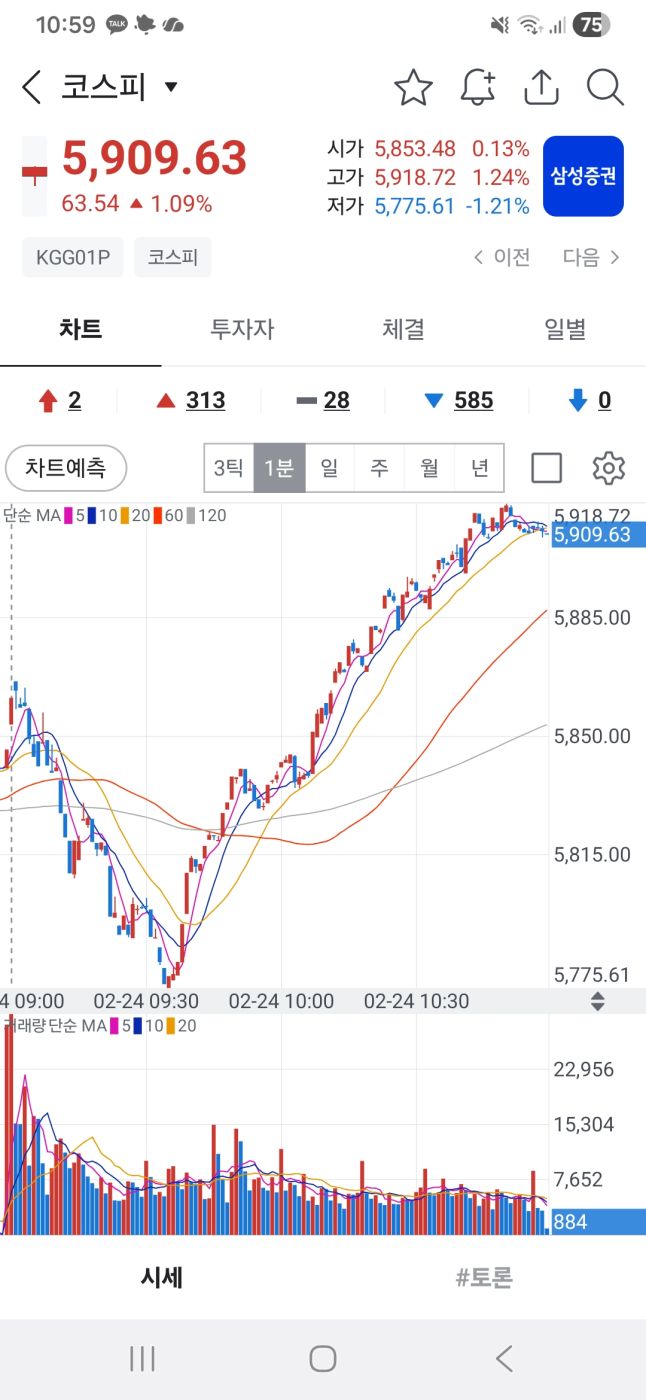The image size is (646, 1400).
Task: Adjust the chart pane resize handle
Action: [598, 1001]
